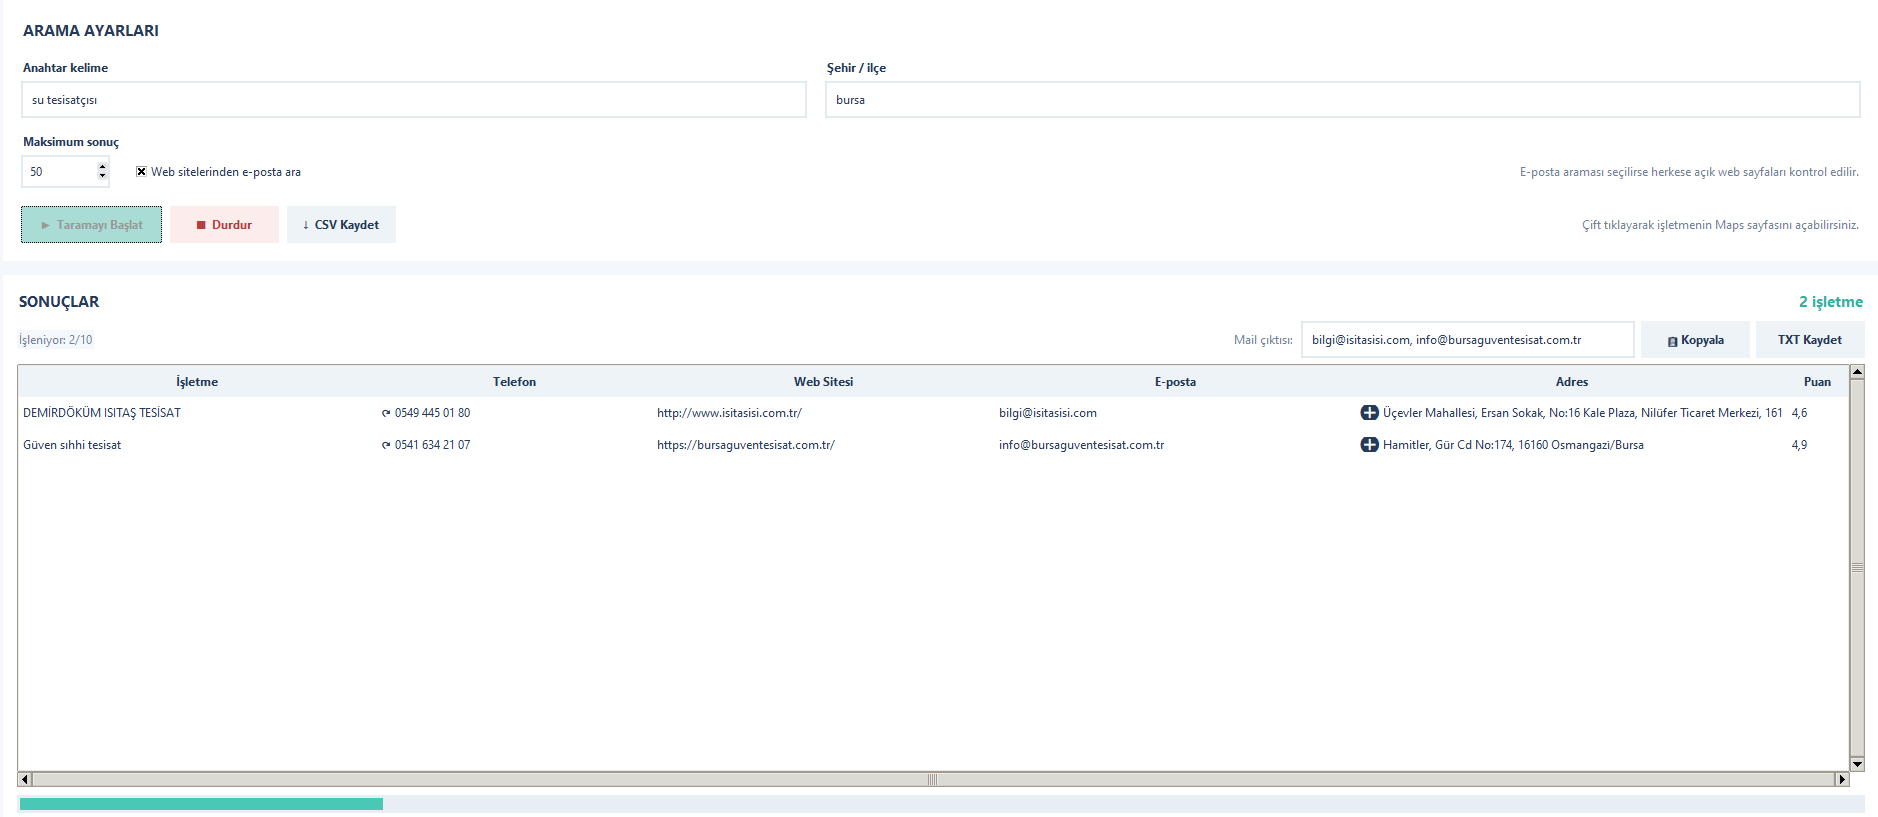The width and height of the screenshot is (1878, 817).
Task: Decrease Maksimum sonuç with down arrow
Action: pyautogui.click(x=102, y=177)
